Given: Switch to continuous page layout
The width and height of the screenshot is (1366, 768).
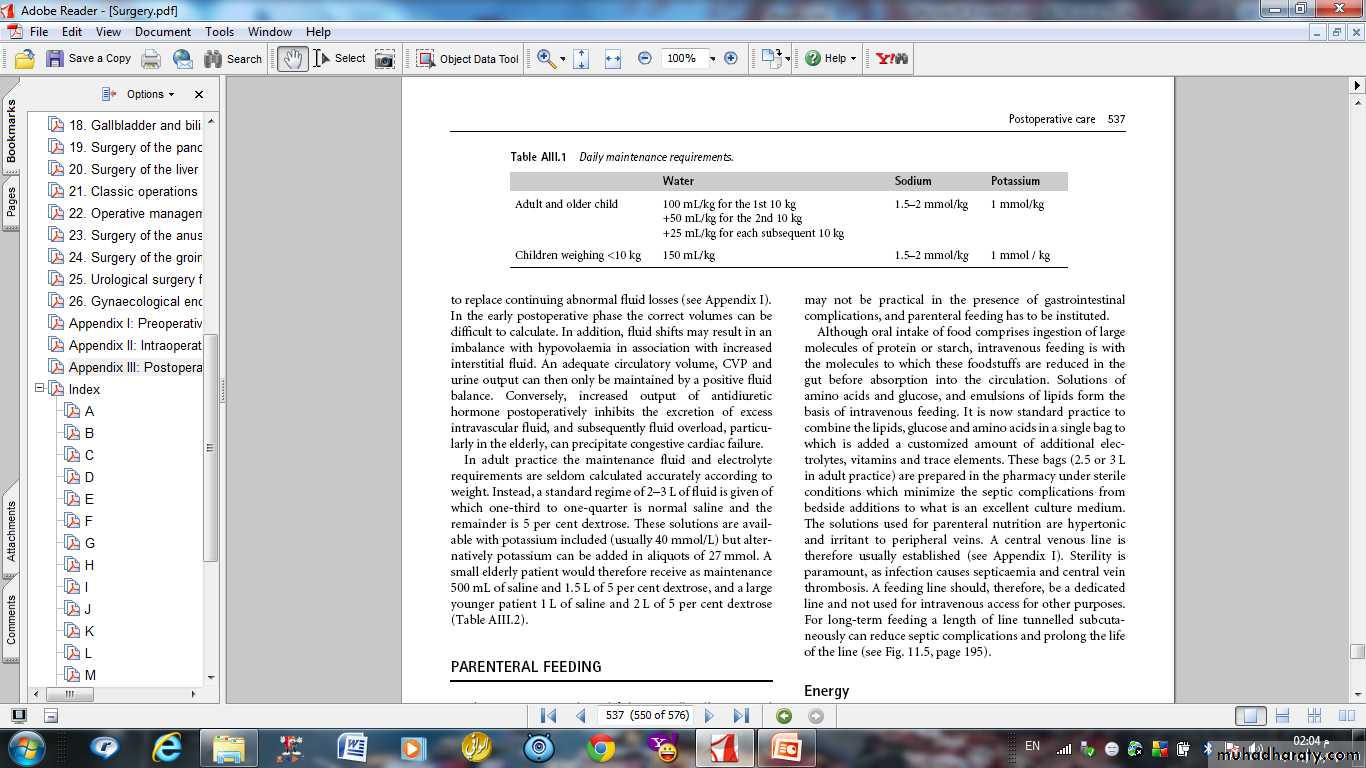Looking at the screenshot, I should tap(1282, 716).
